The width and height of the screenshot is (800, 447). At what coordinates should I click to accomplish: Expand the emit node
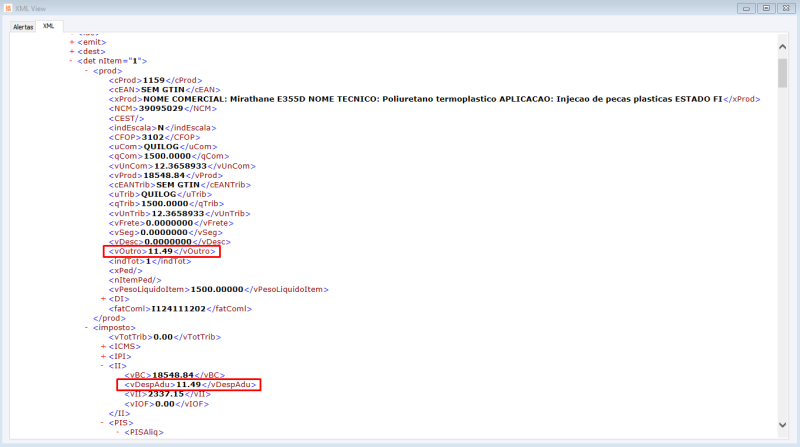(72, 42)
